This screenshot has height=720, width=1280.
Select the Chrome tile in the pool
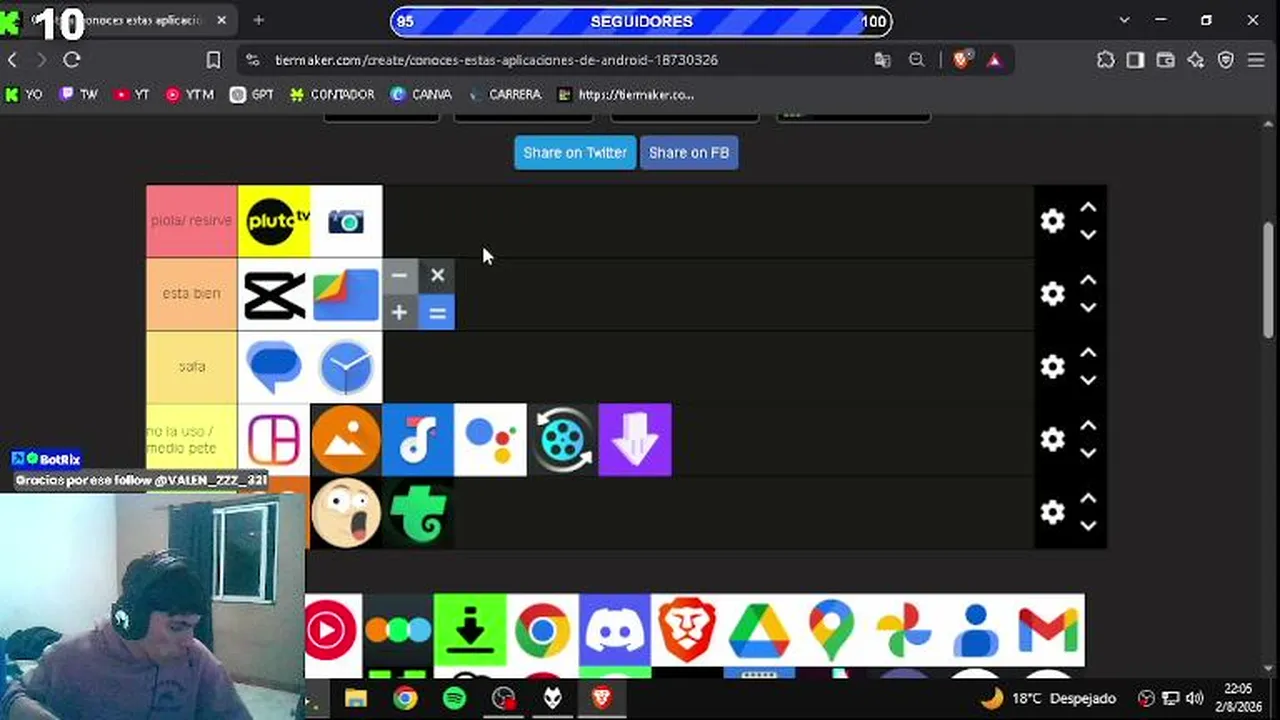(x=542, y=630)
